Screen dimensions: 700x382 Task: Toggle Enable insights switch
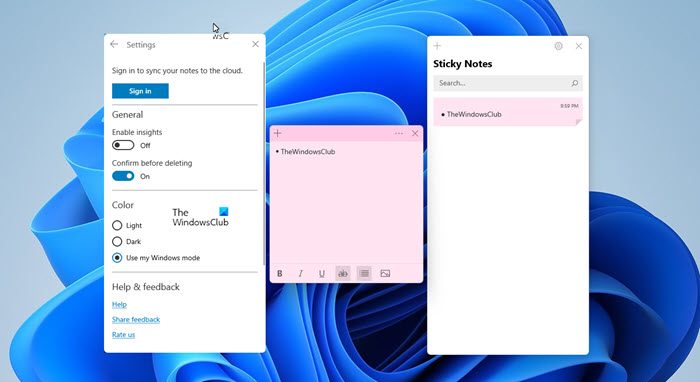123,145
